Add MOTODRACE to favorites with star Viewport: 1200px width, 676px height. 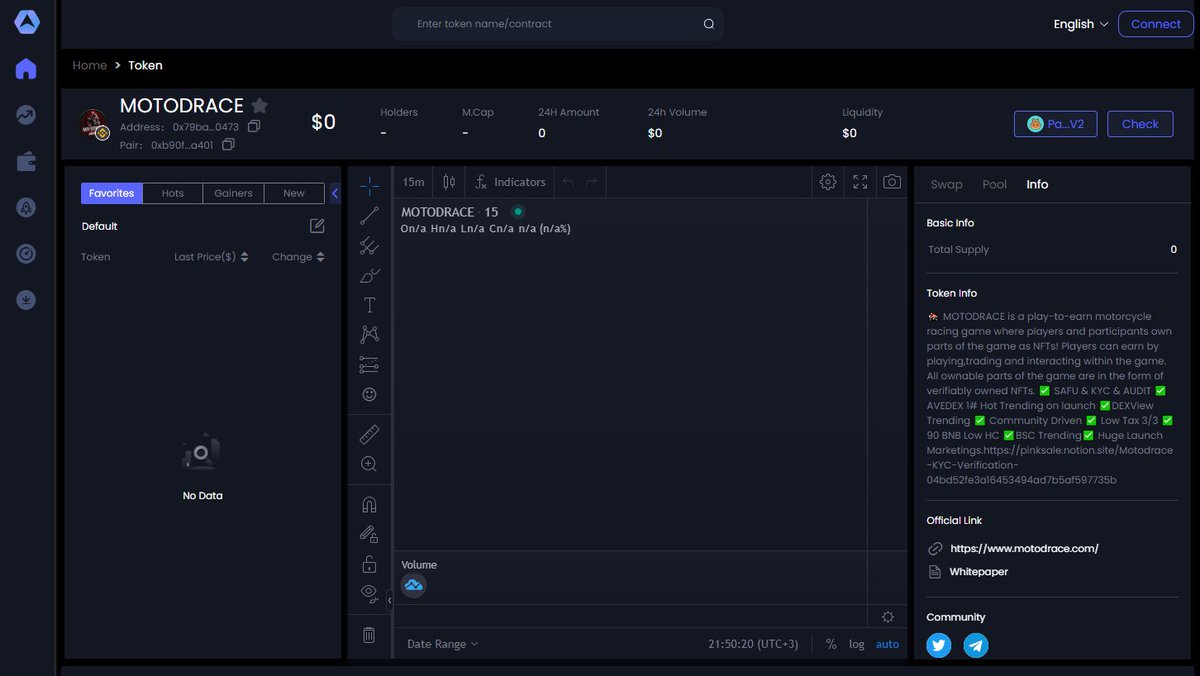click(260, 105)
